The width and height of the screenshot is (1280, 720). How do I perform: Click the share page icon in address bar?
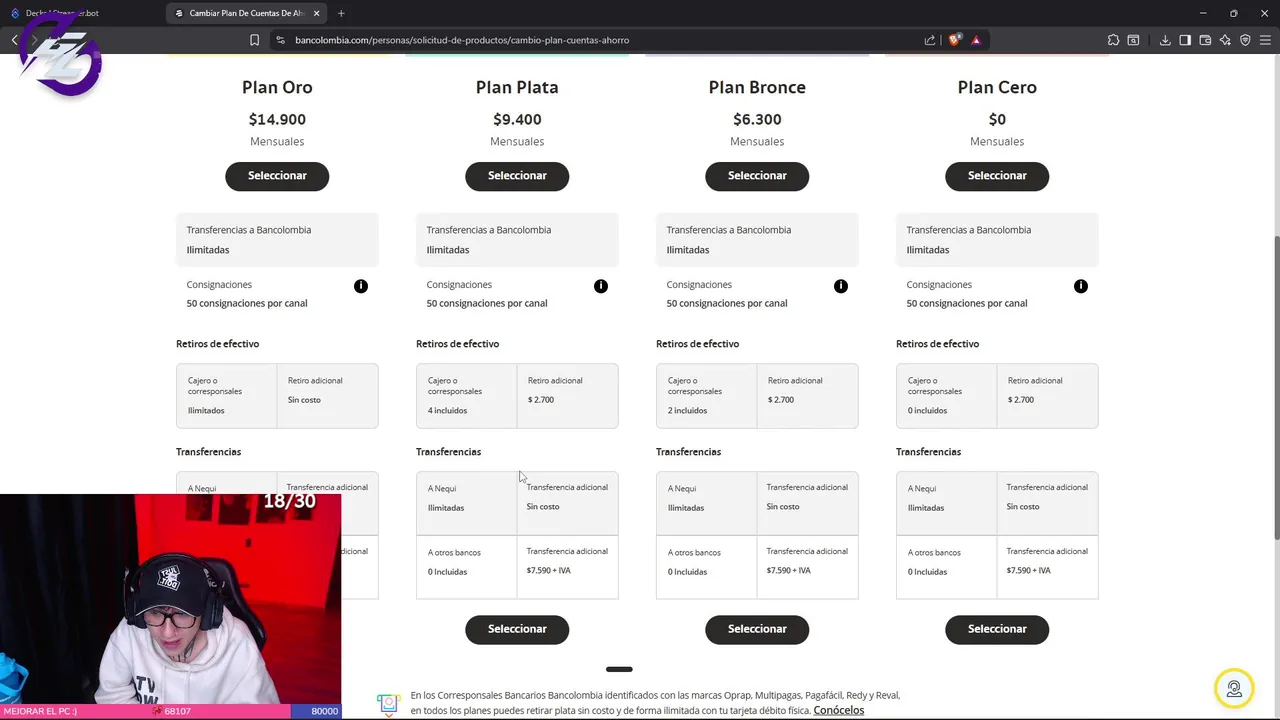(930, 40)
